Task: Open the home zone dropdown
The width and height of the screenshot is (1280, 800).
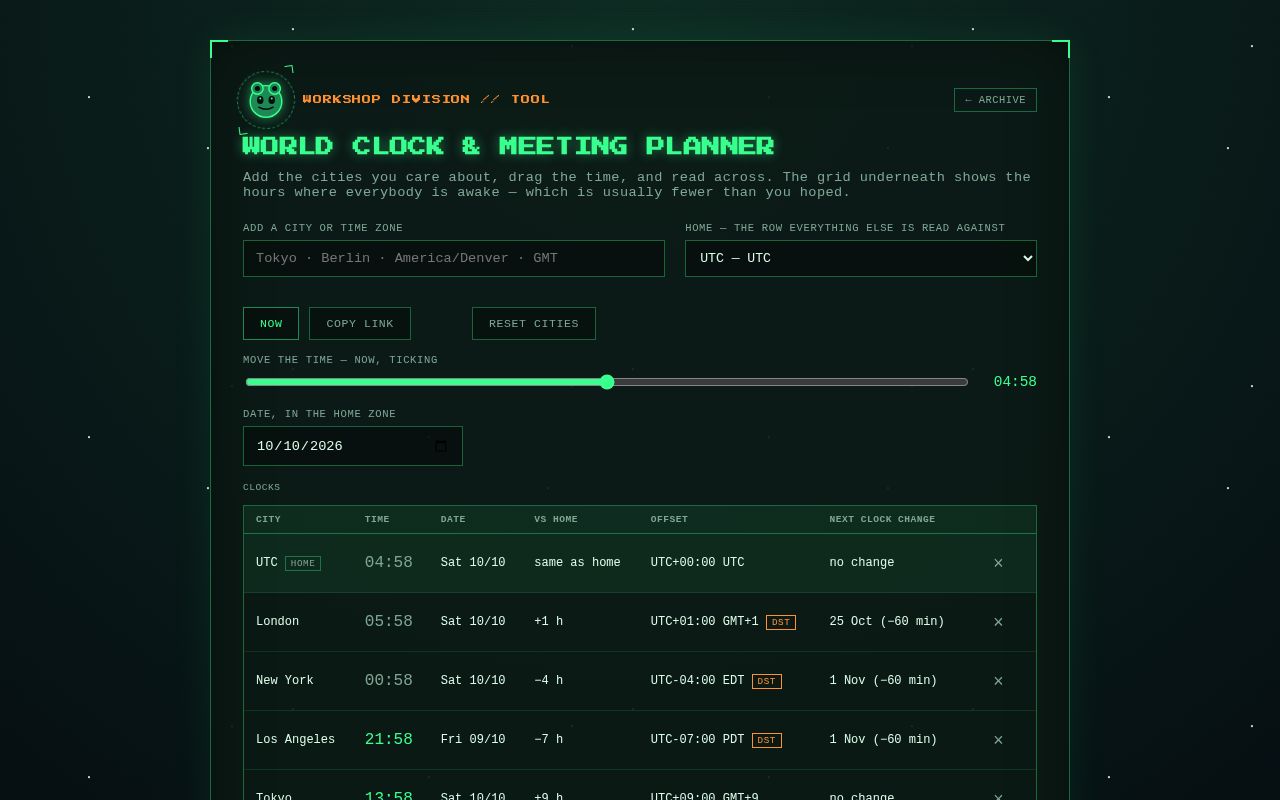Action: point(861,258)
